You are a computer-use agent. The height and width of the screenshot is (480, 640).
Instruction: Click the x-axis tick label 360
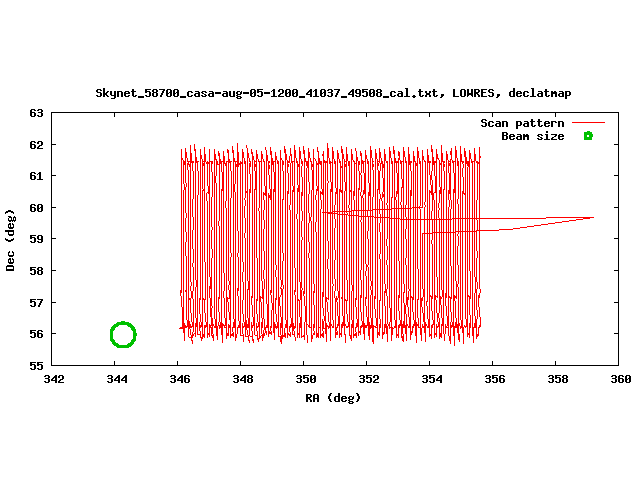point(621,380)
